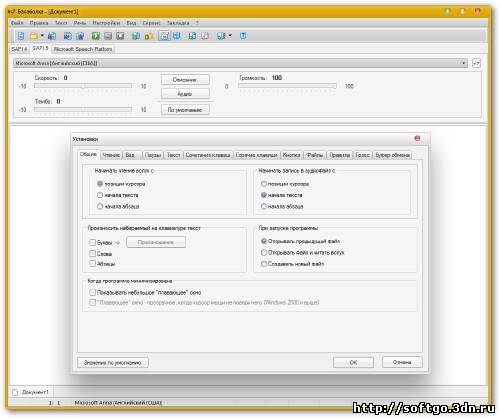Check the floating window option checkbox
Image resolution: width=500 pixels, height=418 pixels.
92,292
